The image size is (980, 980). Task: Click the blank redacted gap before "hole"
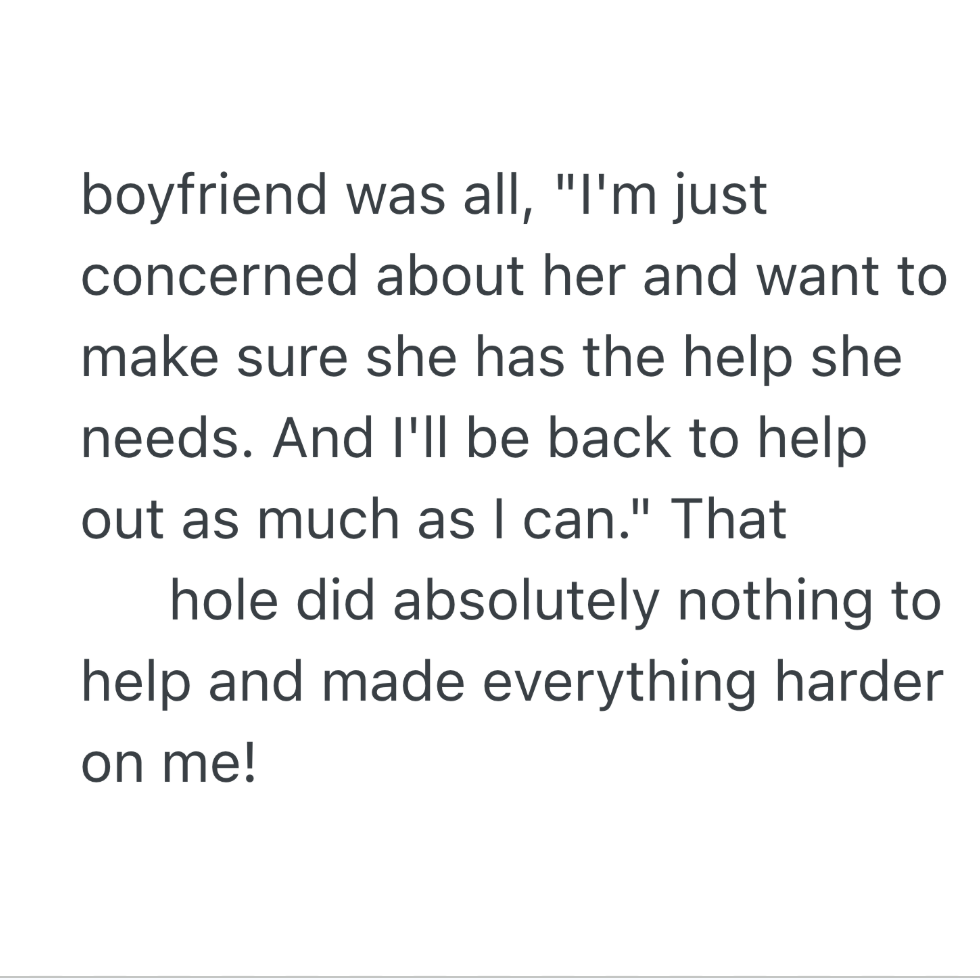pos(125,600)
